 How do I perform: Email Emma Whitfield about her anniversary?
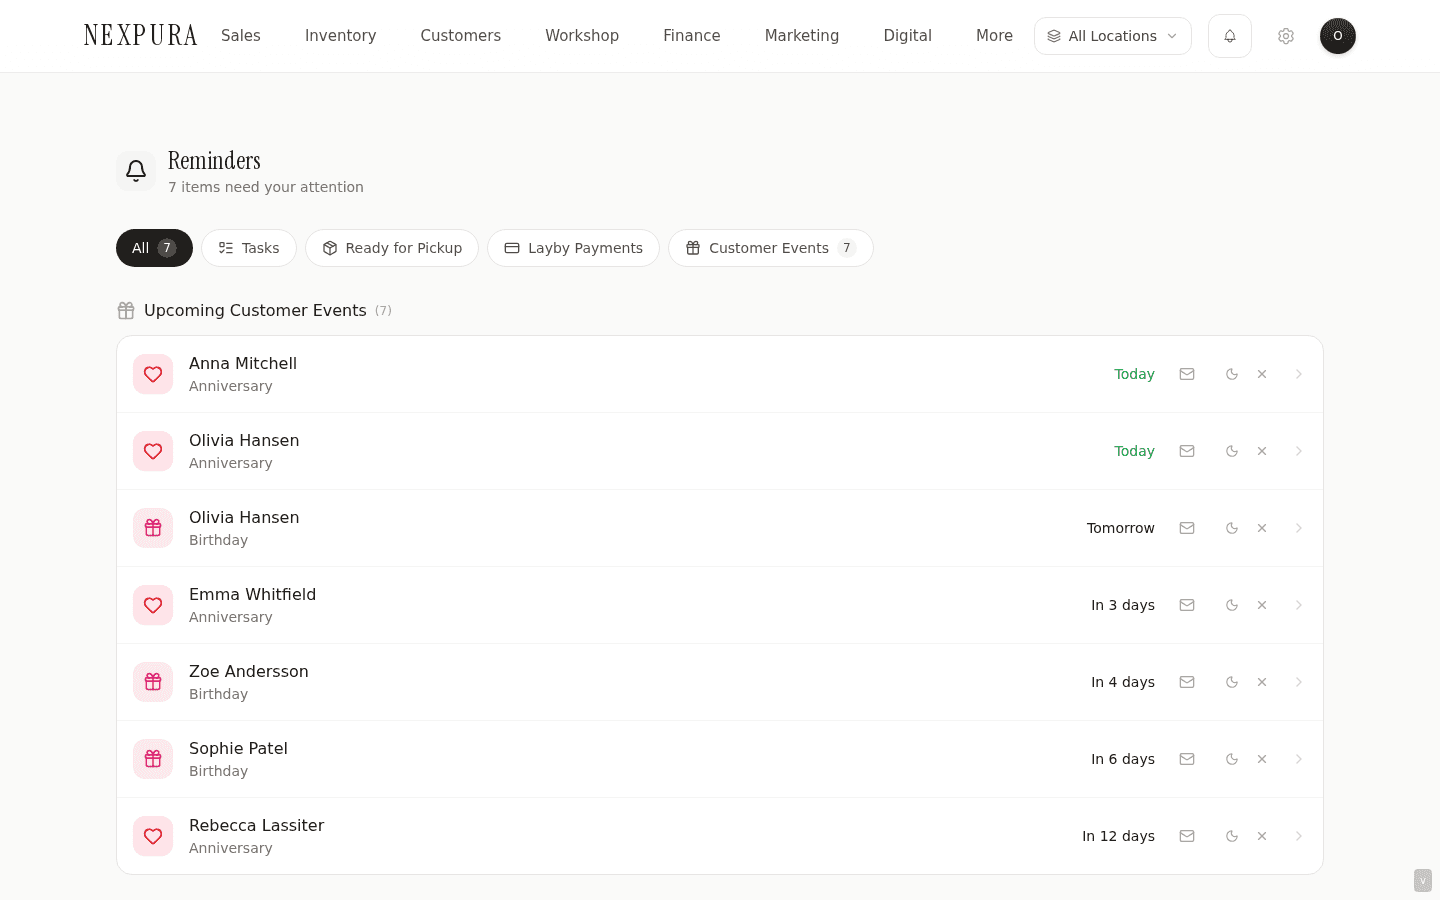tap(1187, 605)
